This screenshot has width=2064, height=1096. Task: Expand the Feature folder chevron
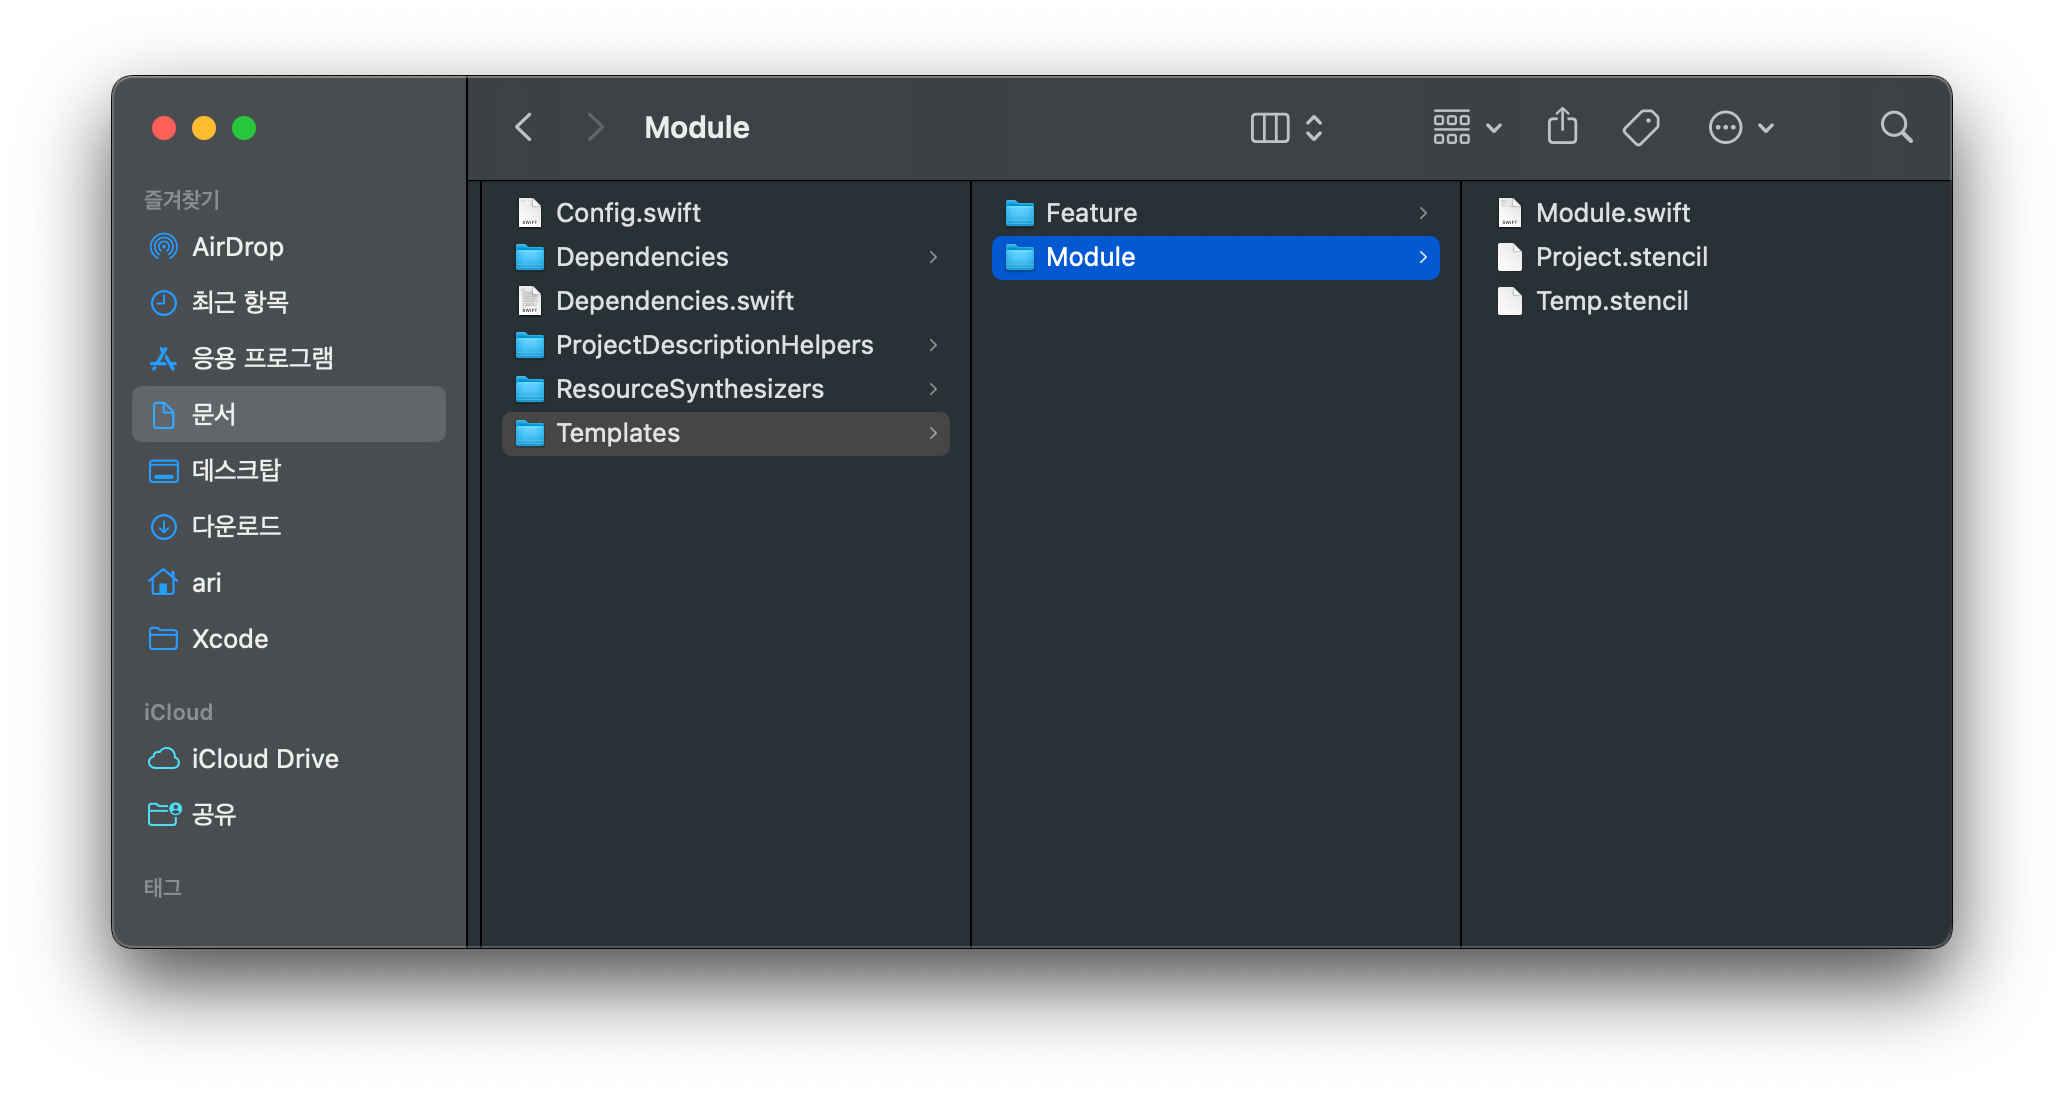1423,213
